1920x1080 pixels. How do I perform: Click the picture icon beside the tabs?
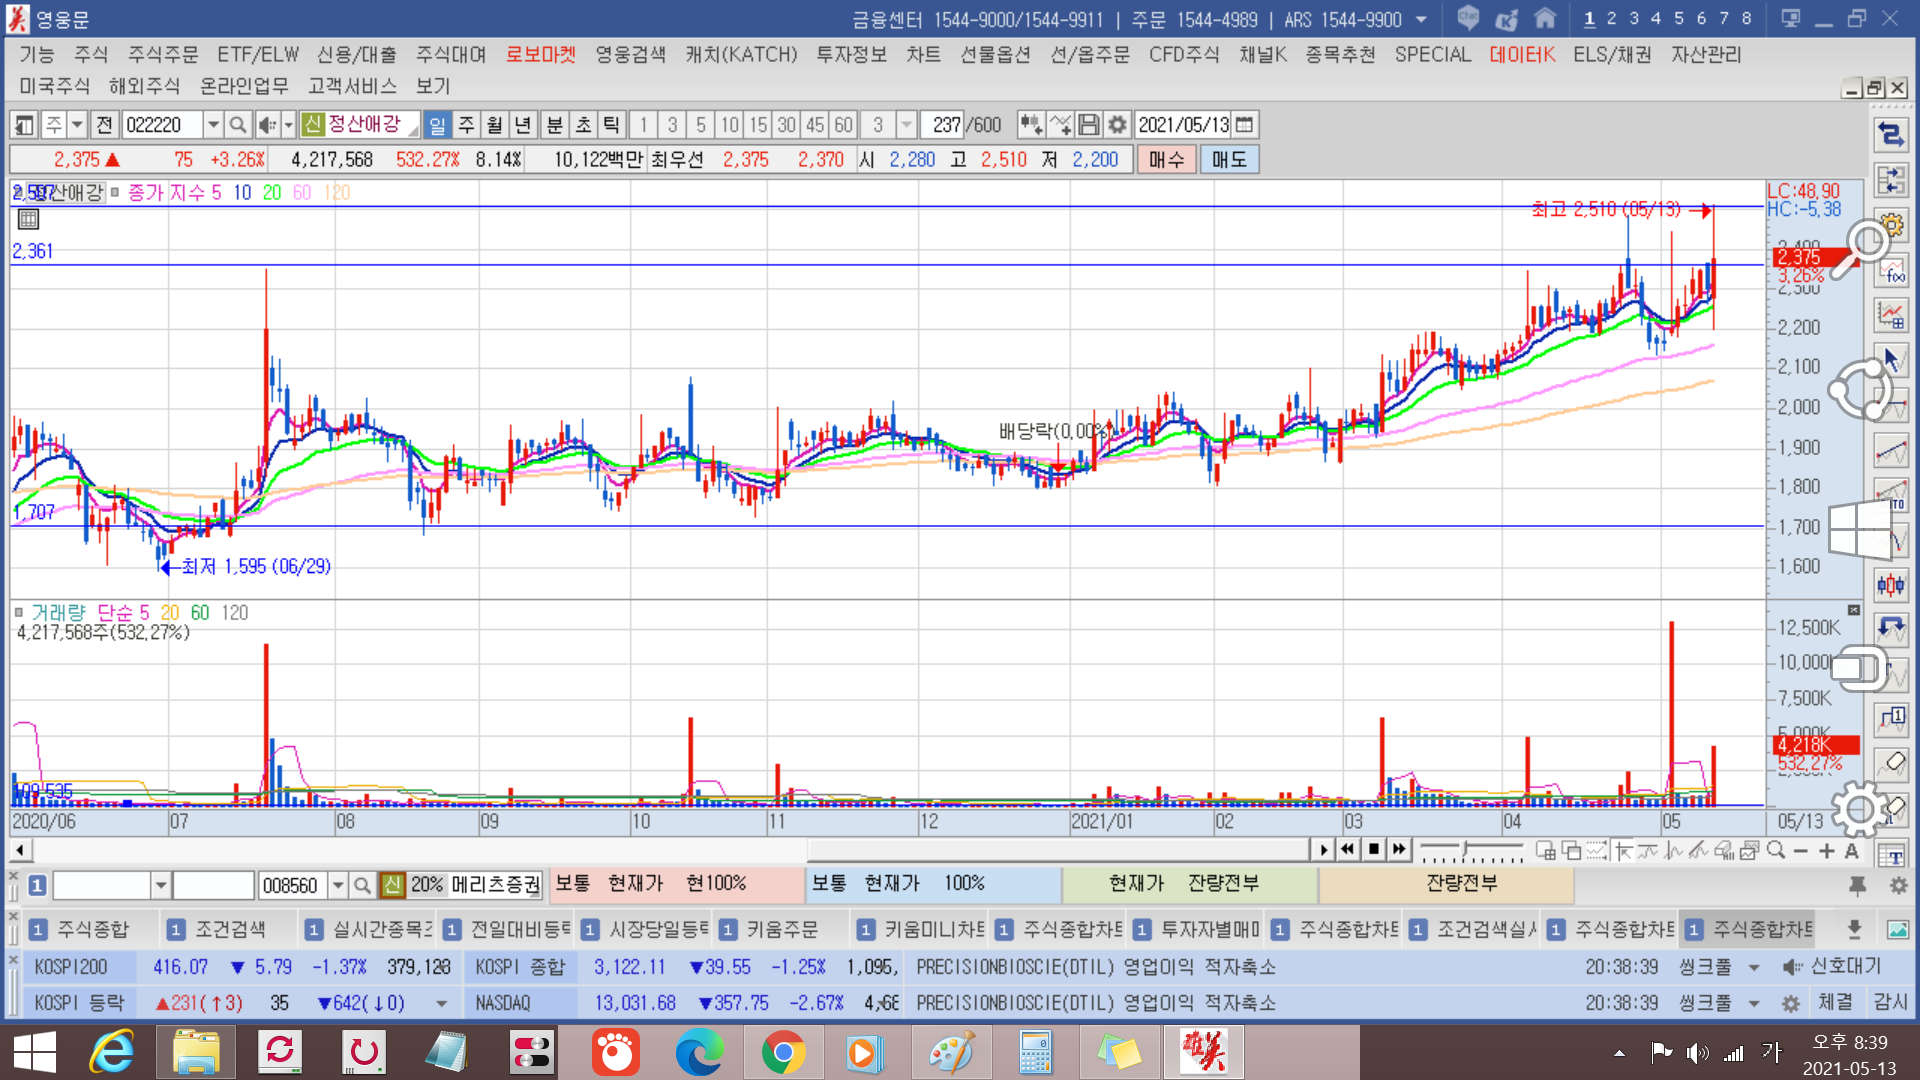pyautogui.click(x=1897, y=929)
